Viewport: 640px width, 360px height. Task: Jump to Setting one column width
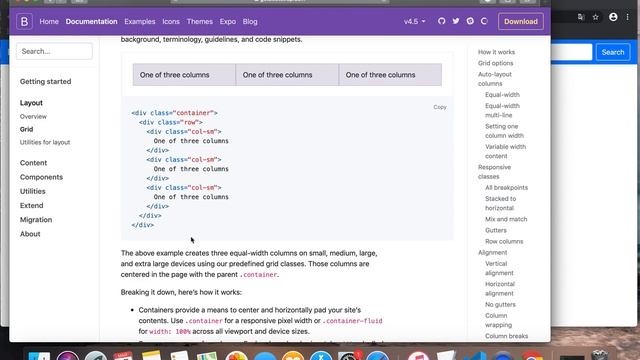(x=504, y=131)
